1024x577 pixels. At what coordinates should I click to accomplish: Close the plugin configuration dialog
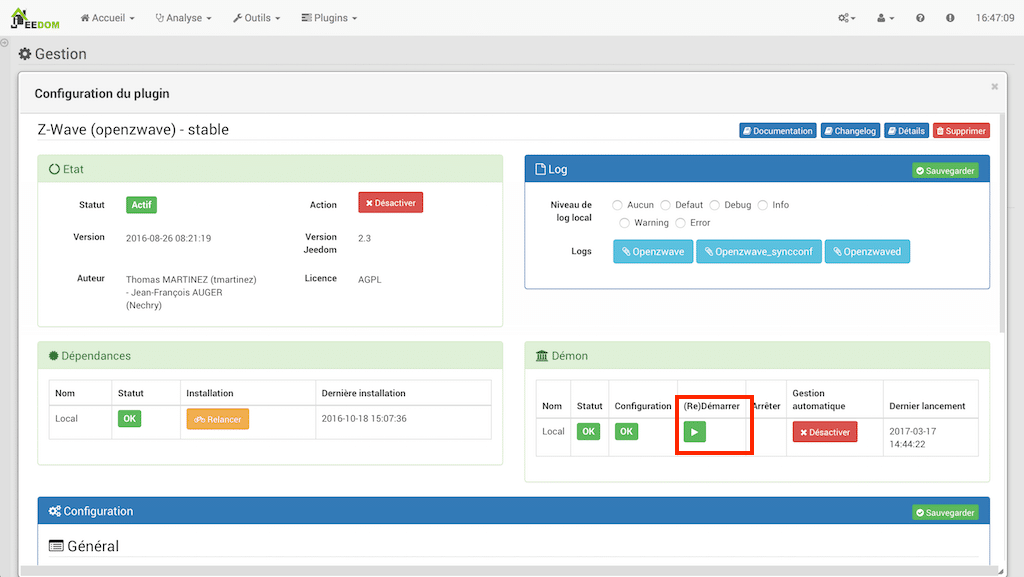click(x=994, y=87)
